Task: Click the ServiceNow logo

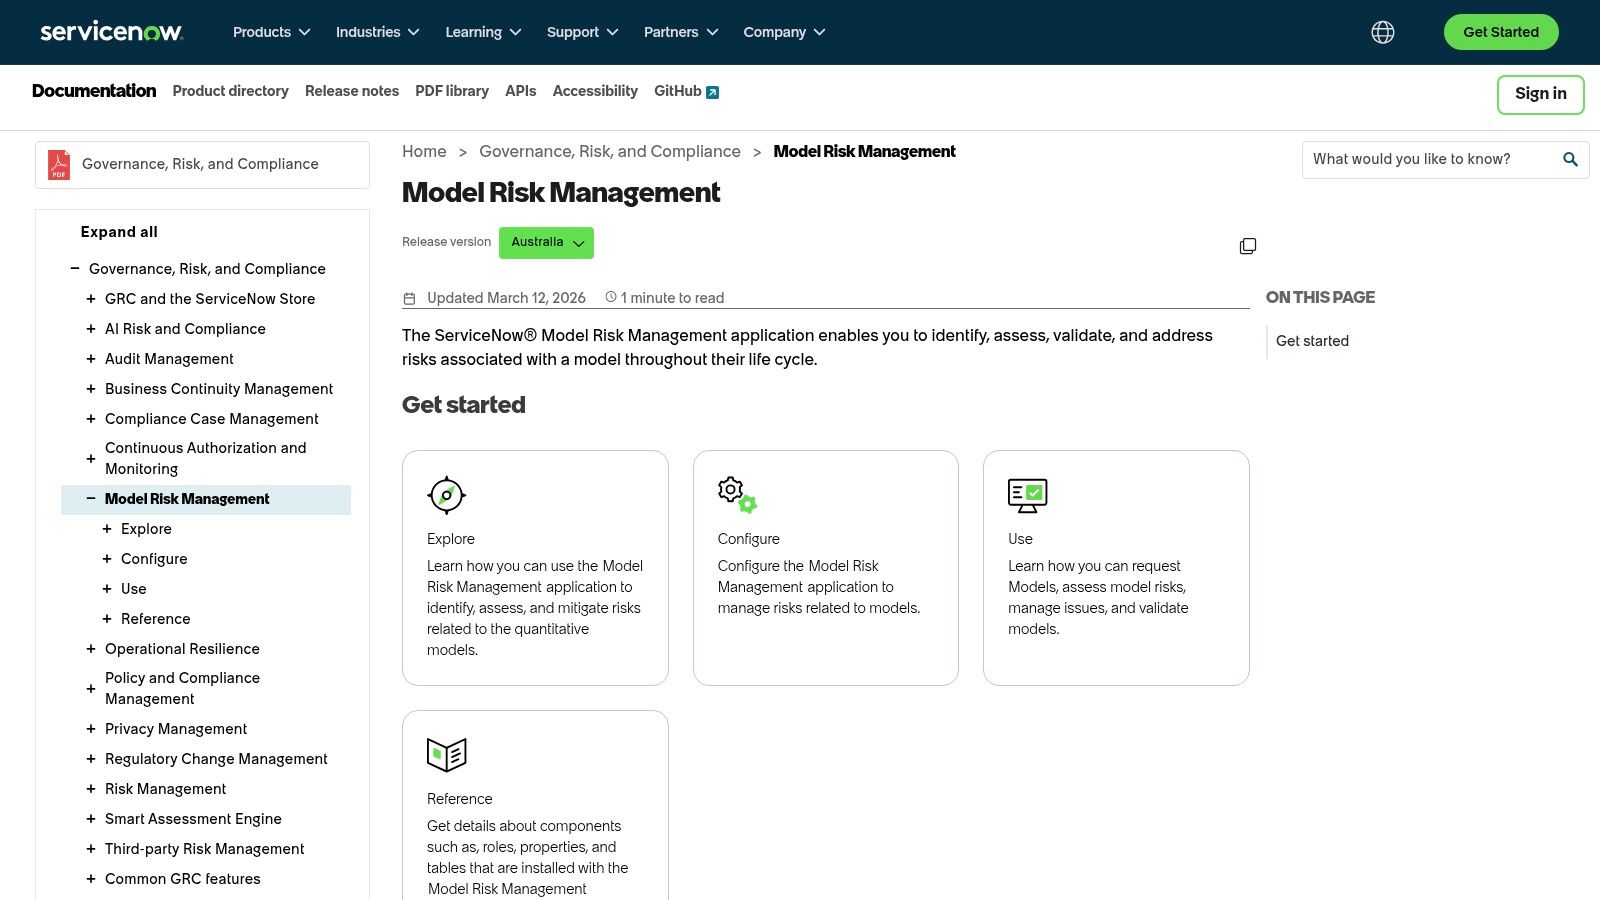Action: pyautogui.click(x=111, y=32)
